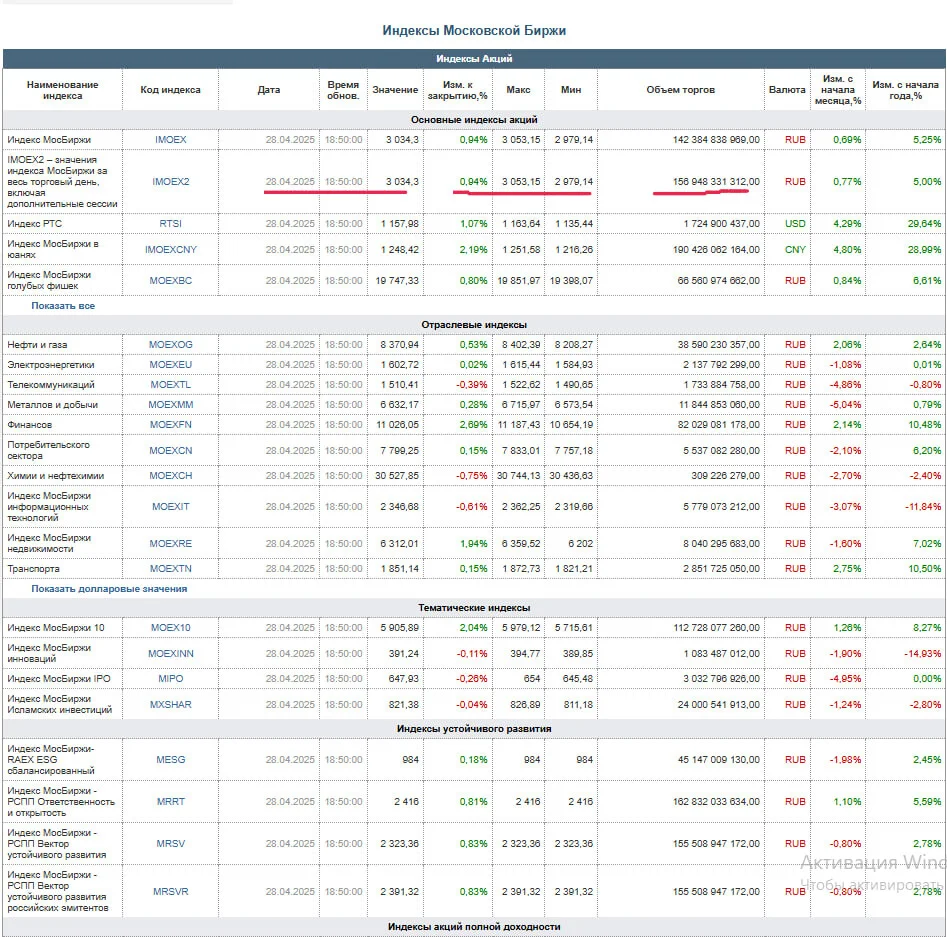947x937 pixels.
Task: Open the MRSVR index link
Action: tap(170, 892)
